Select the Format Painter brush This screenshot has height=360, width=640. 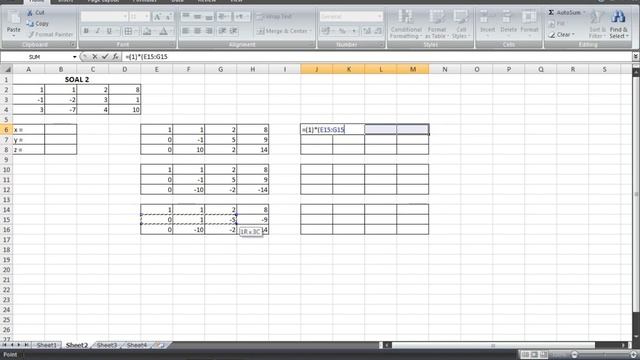[31, 35]
